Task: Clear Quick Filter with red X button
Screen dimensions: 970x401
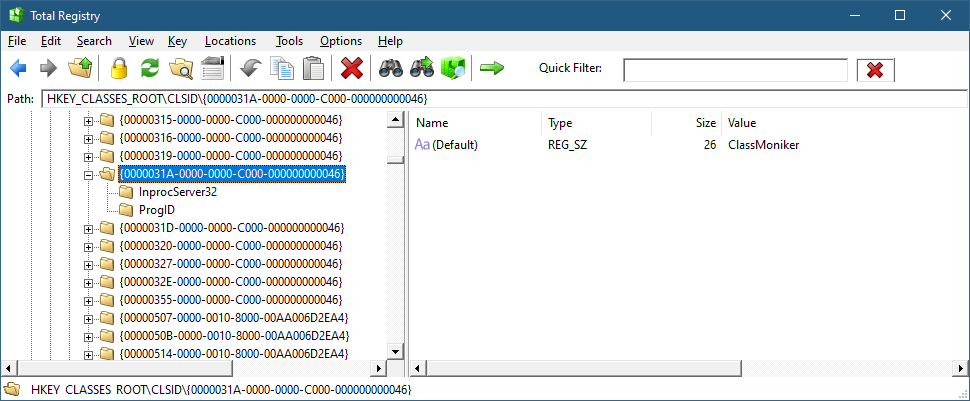Action: coord(875,69)
